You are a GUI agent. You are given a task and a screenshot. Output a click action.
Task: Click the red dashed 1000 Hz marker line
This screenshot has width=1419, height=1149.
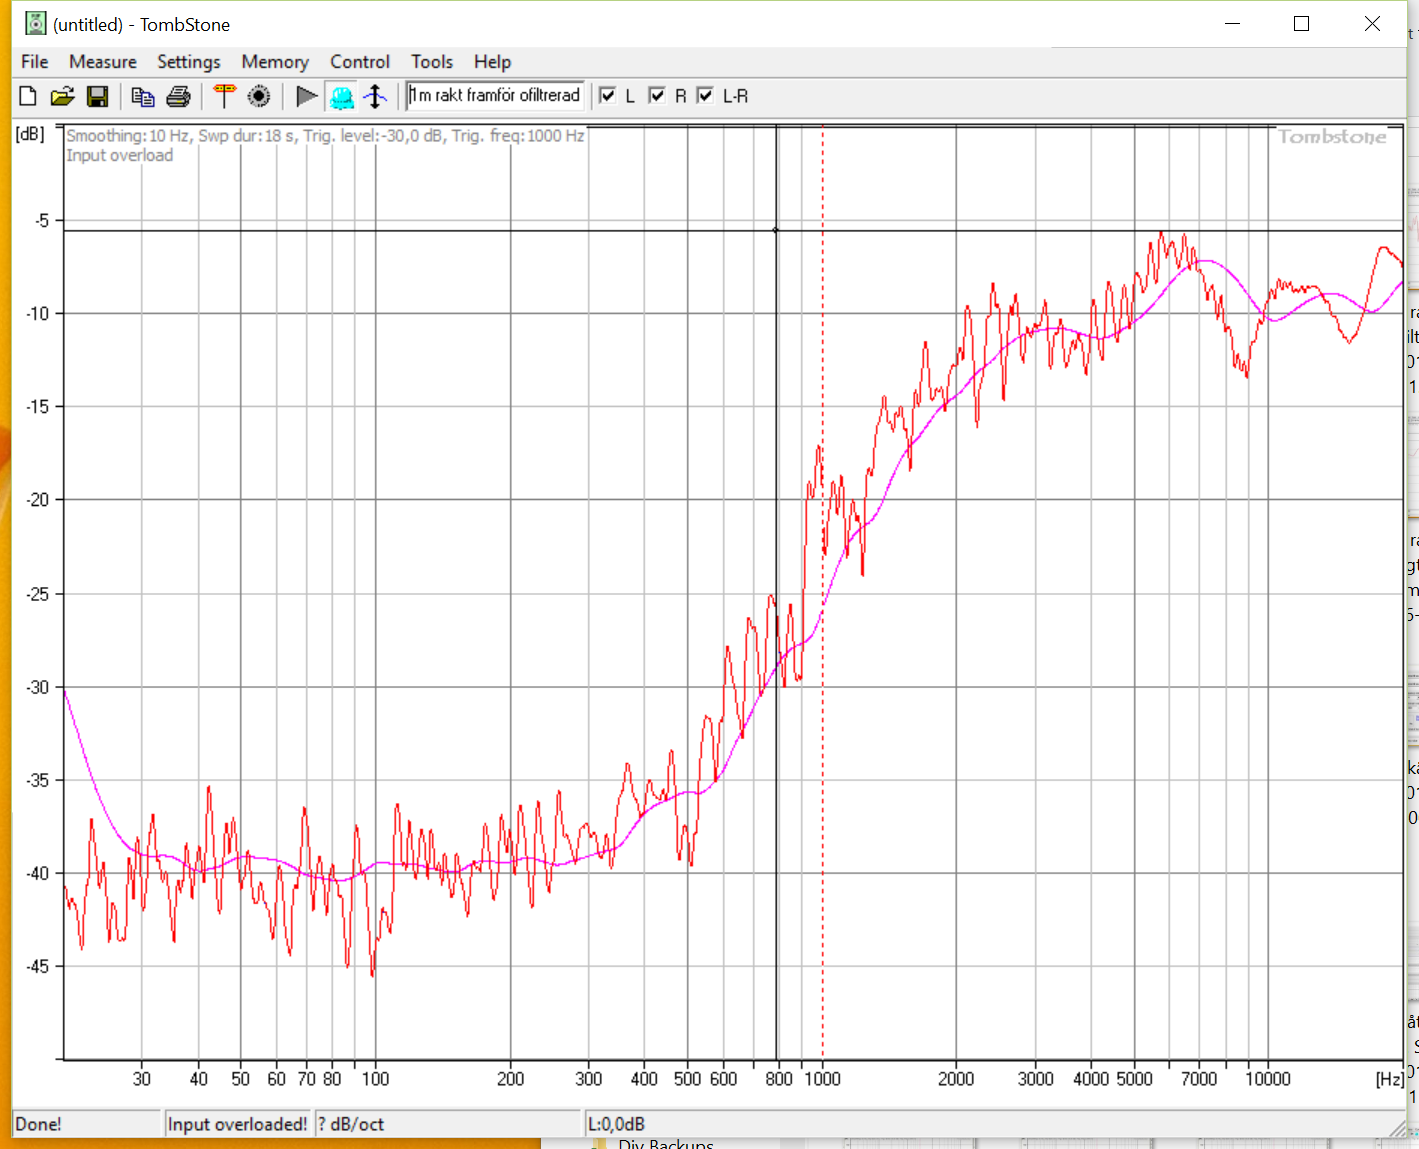(823, 590)
